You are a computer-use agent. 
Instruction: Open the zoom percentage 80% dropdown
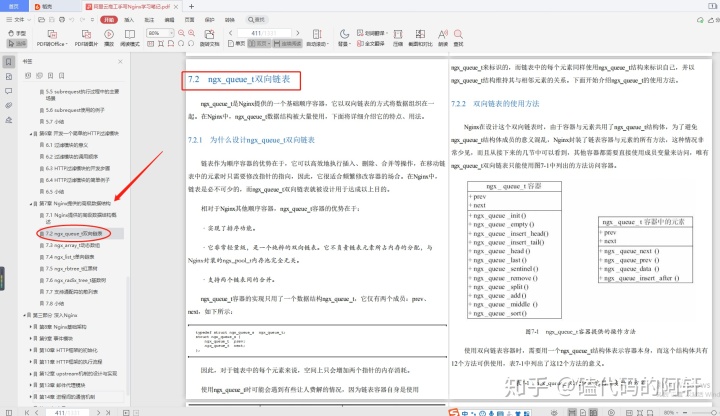coord(160,33)
